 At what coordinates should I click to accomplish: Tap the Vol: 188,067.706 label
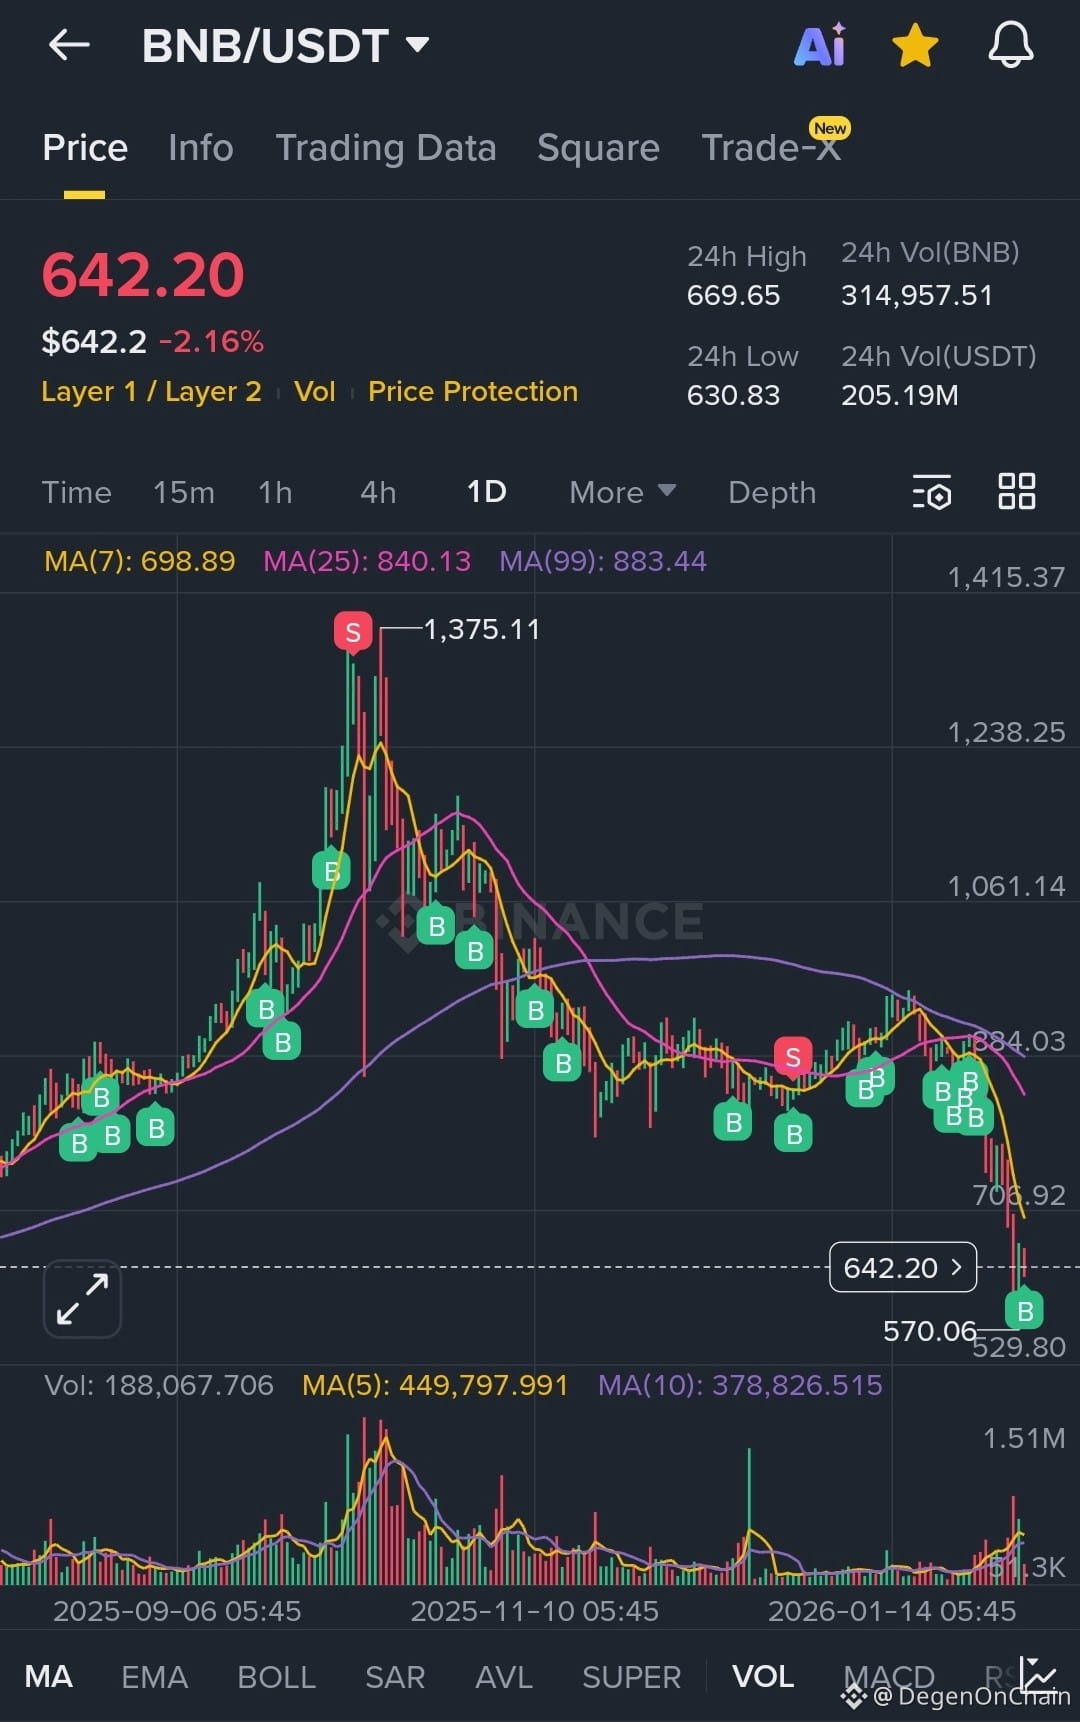coord(159,1385)
